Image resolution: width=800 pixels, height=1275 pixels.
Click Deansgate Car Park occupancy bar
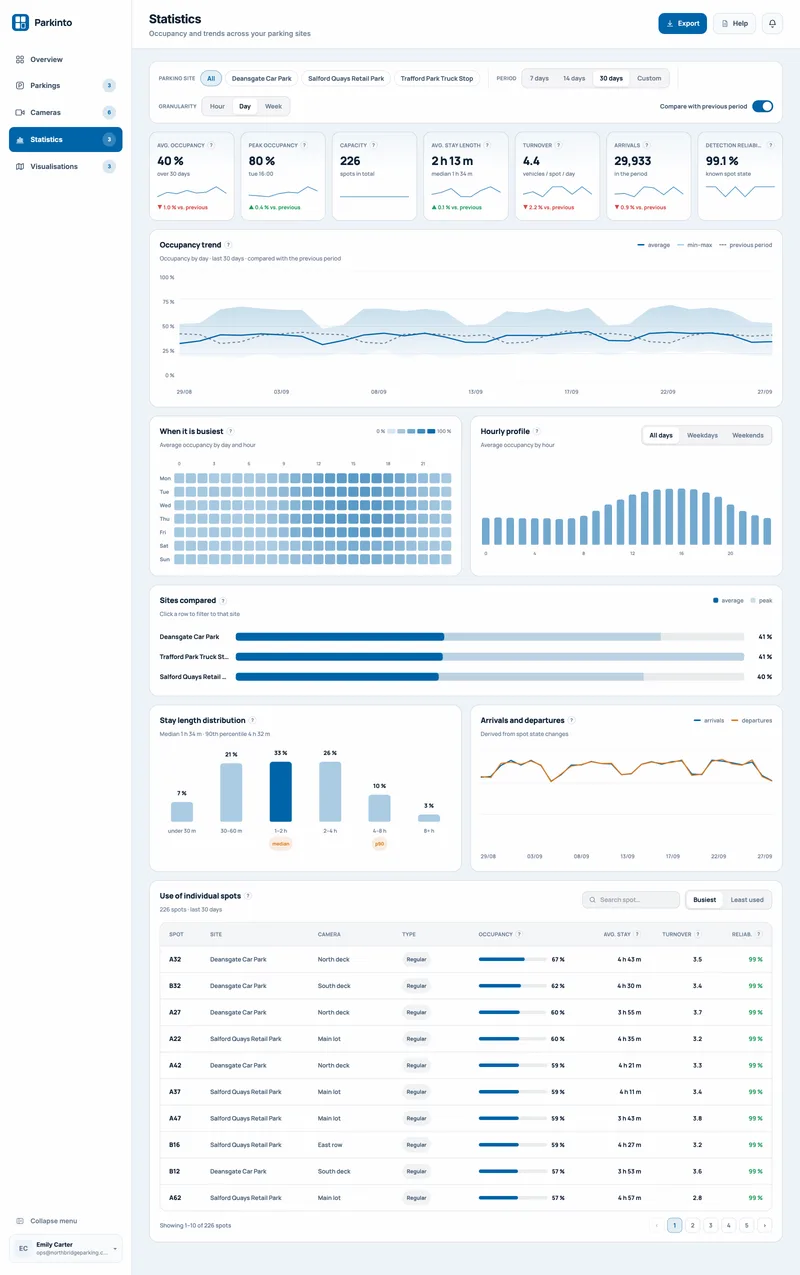[490, 637]
